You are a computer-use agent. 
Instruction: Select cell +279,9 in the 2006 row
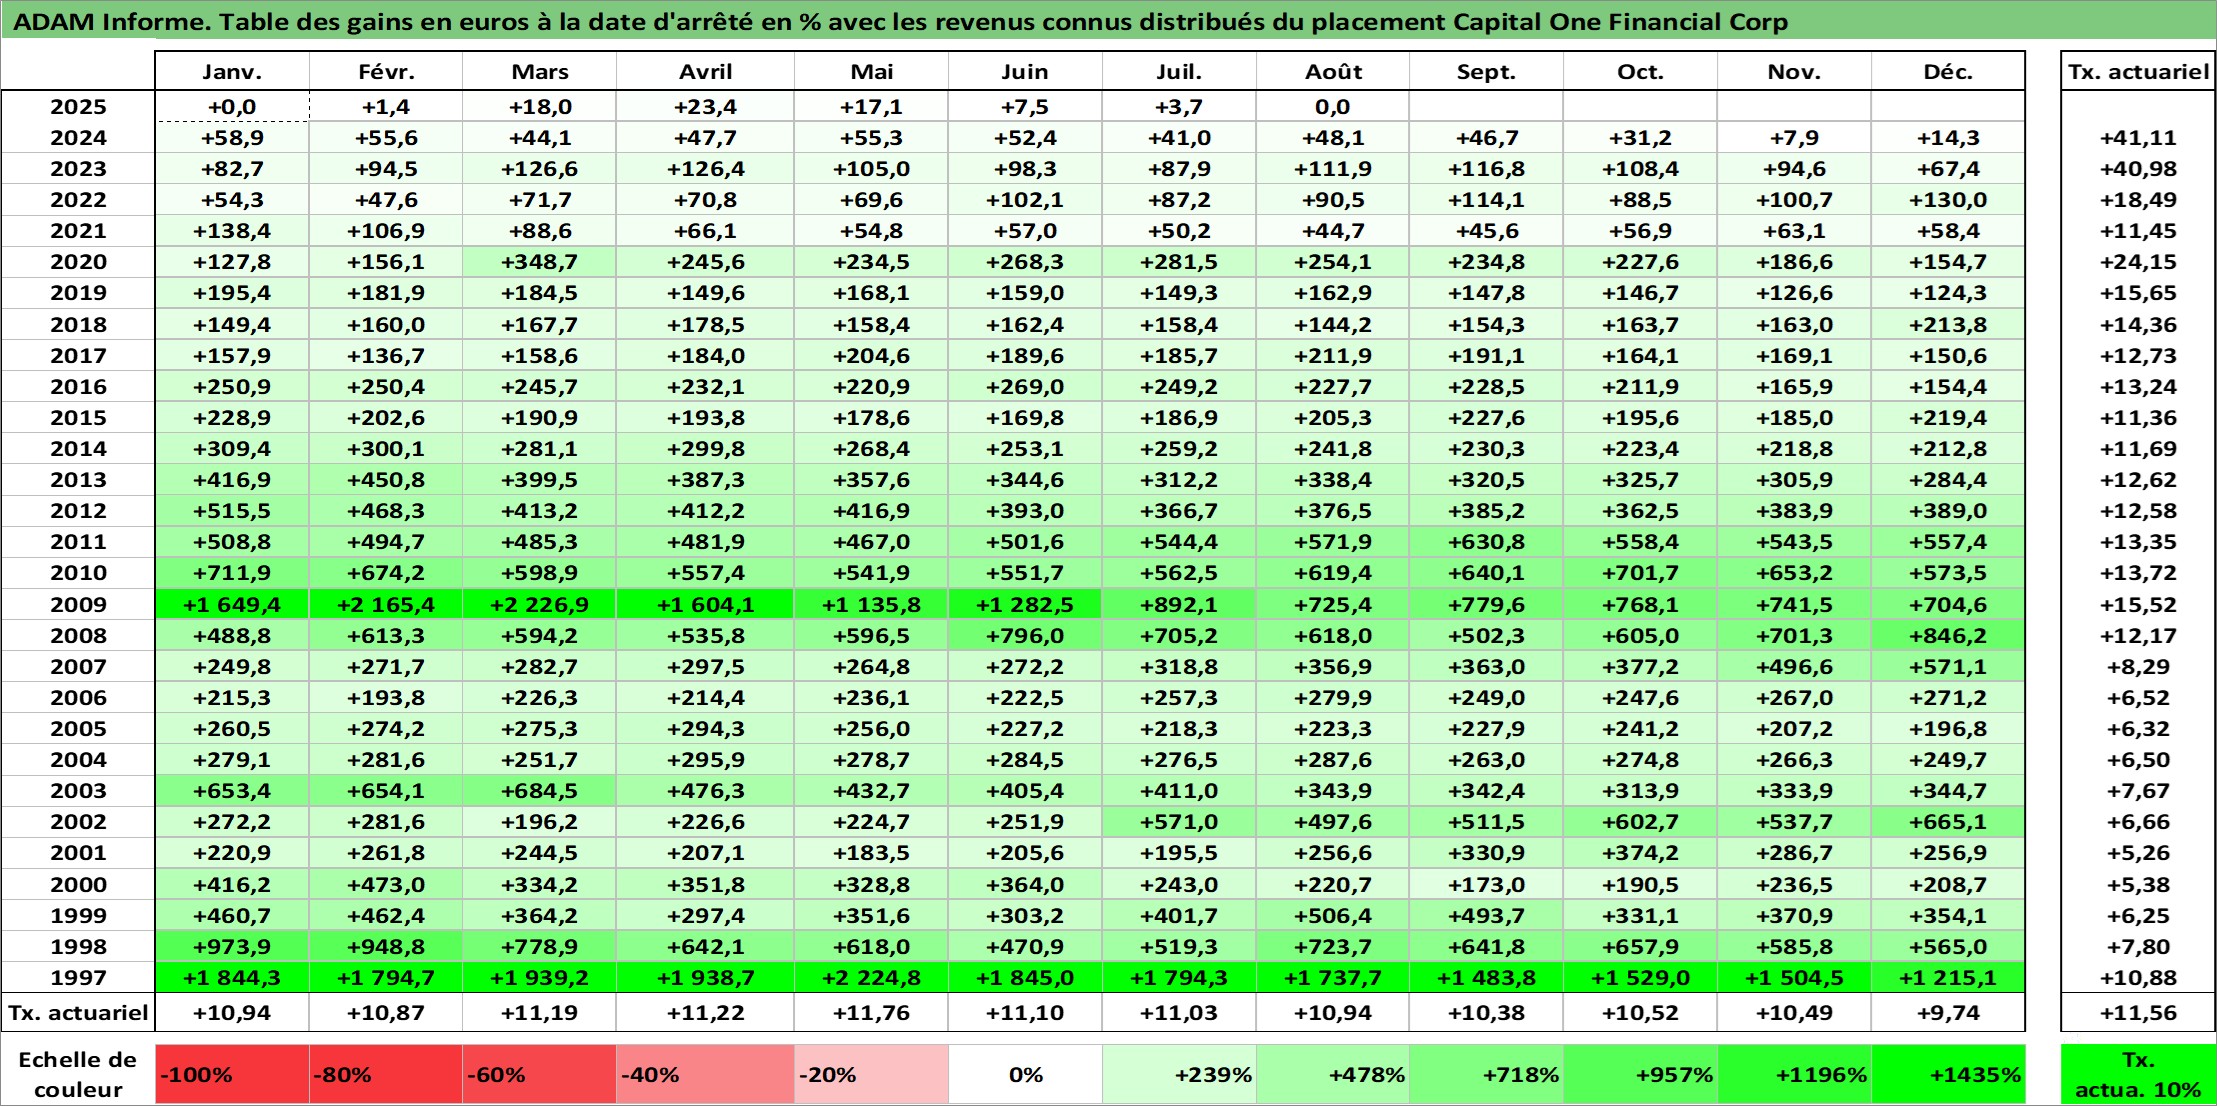click(1333, 698)
